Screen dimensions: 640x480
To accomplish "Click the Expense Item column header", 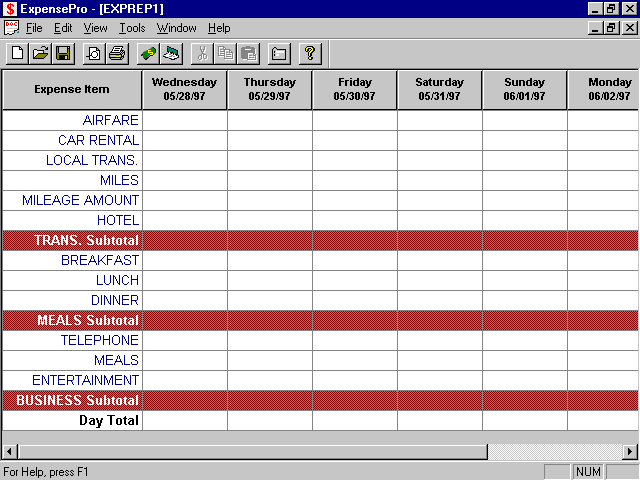I will [72, 89].
